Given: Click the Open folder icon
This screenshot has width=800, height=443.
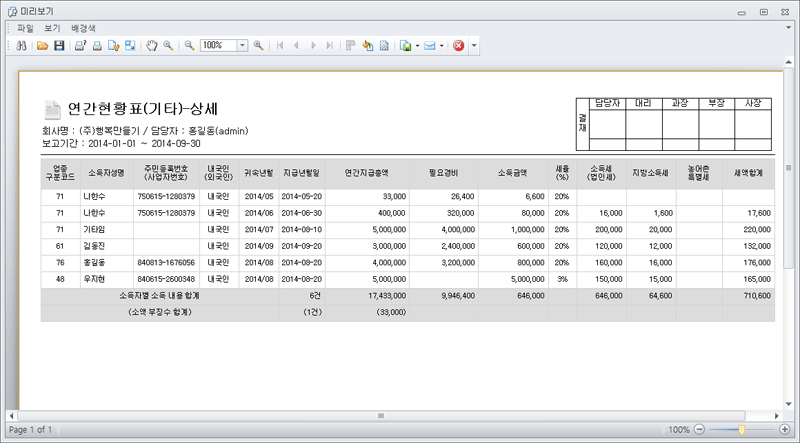Looking at the screenshot, I should (x=42, y=46).
